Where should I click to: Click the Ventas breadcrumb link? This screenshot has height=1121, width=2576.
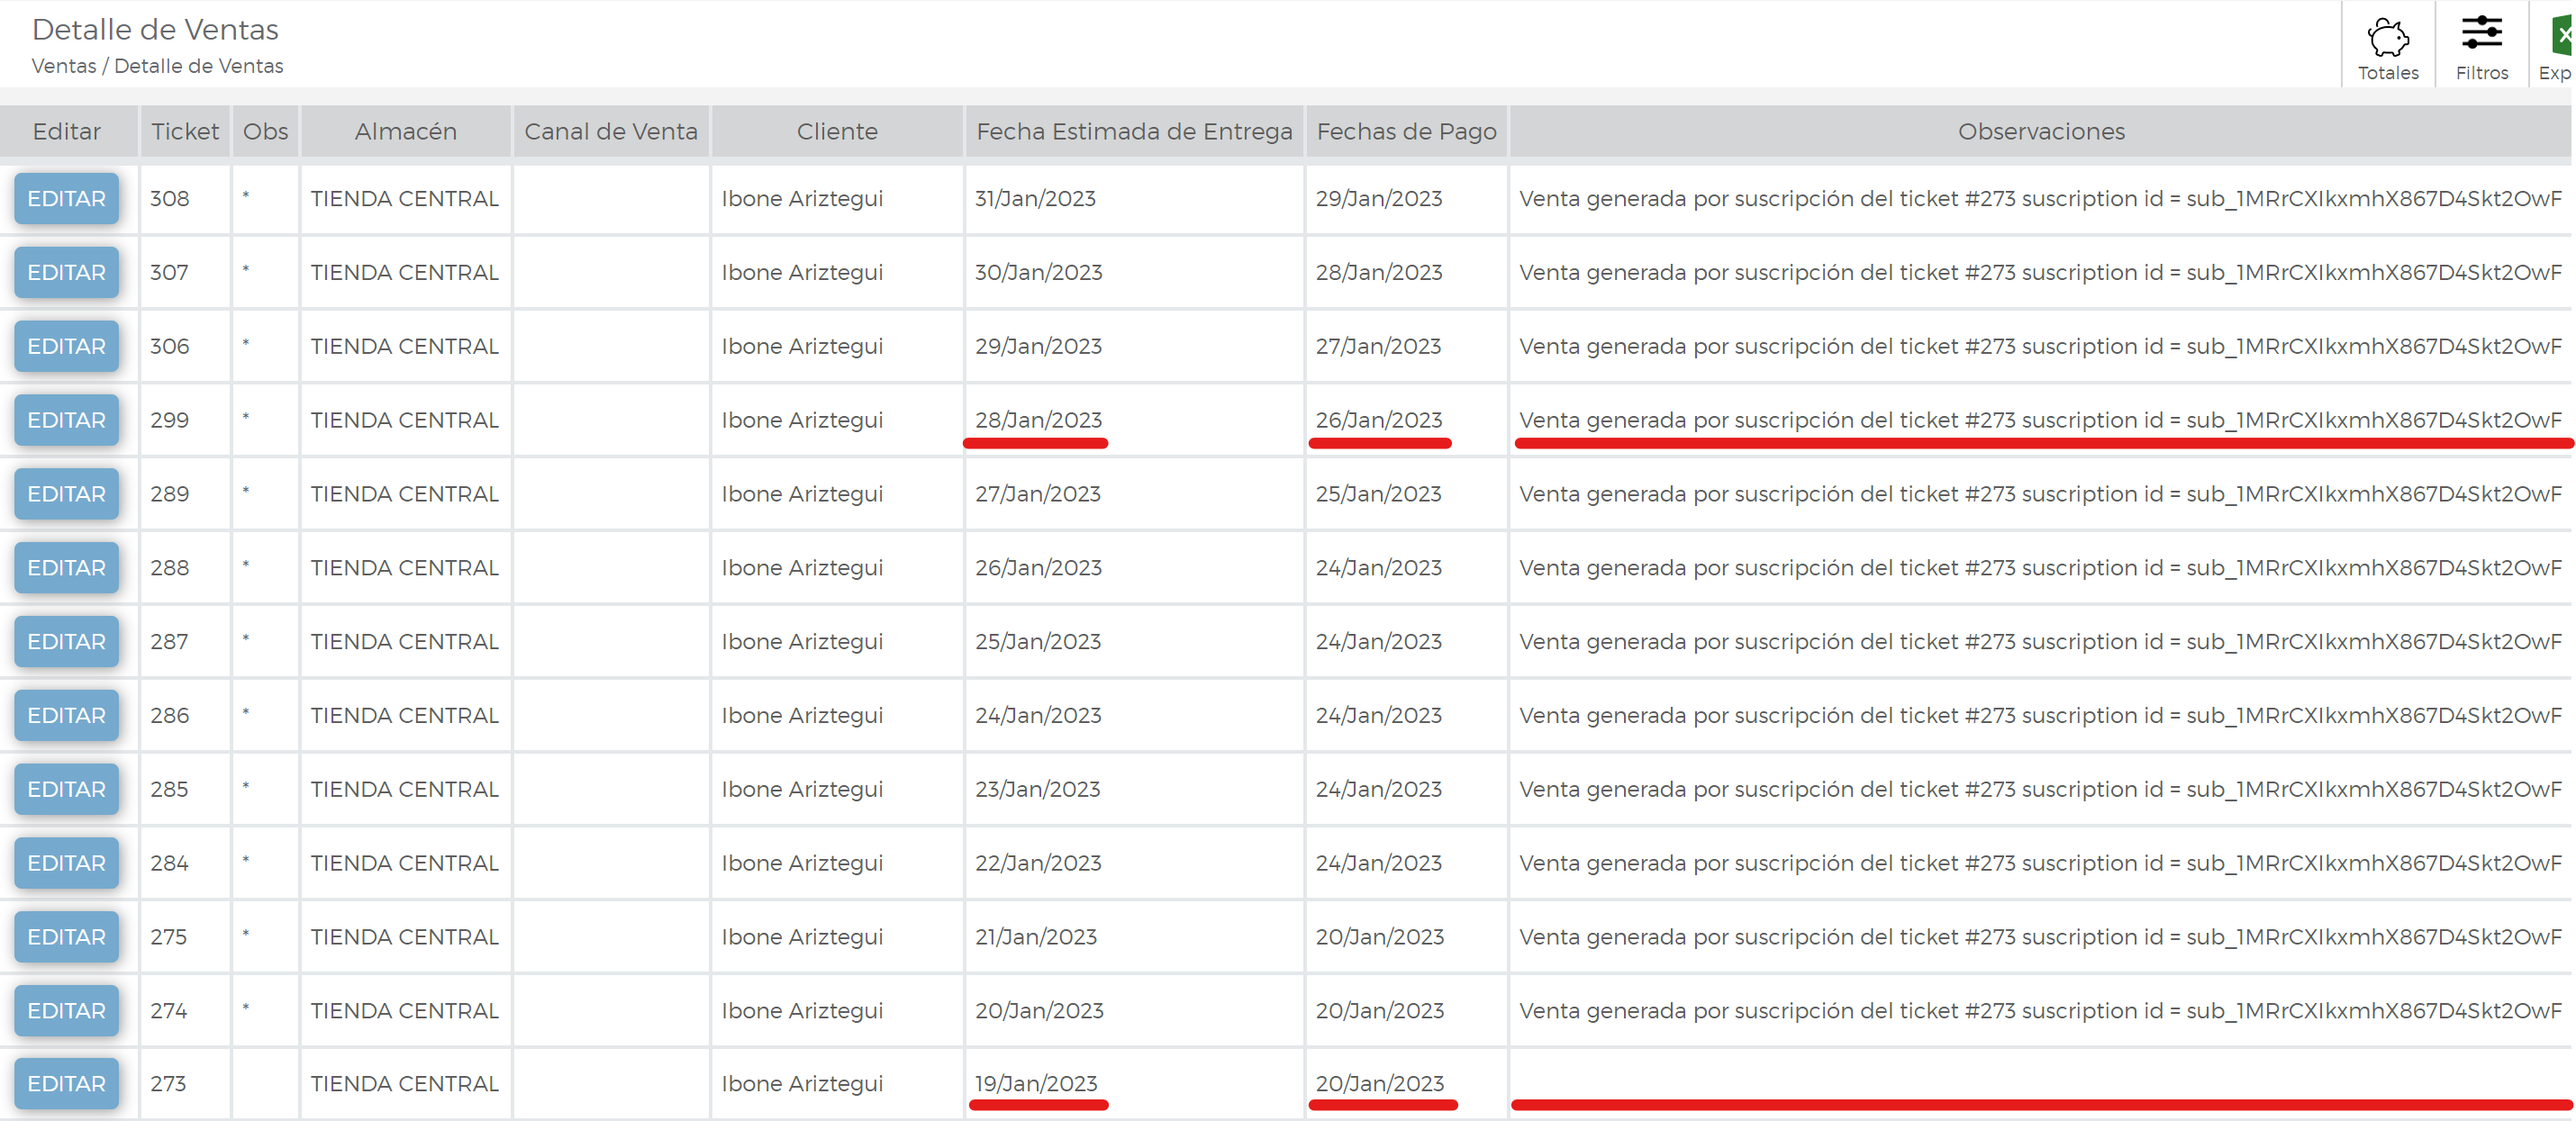pos(64,66)
